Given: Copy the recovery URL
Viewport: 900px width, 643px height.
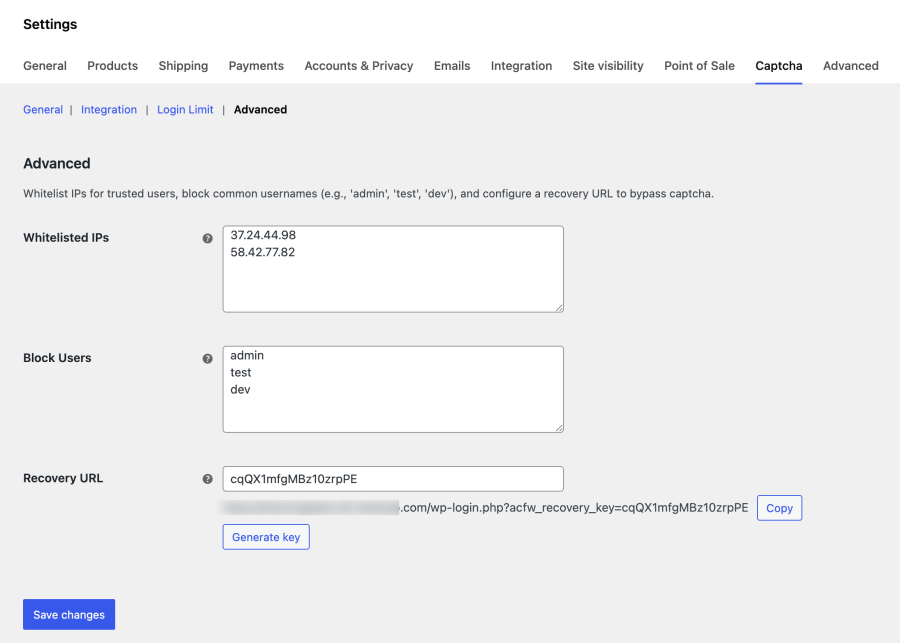Looking at the screenshot, I should pos(779,508).
